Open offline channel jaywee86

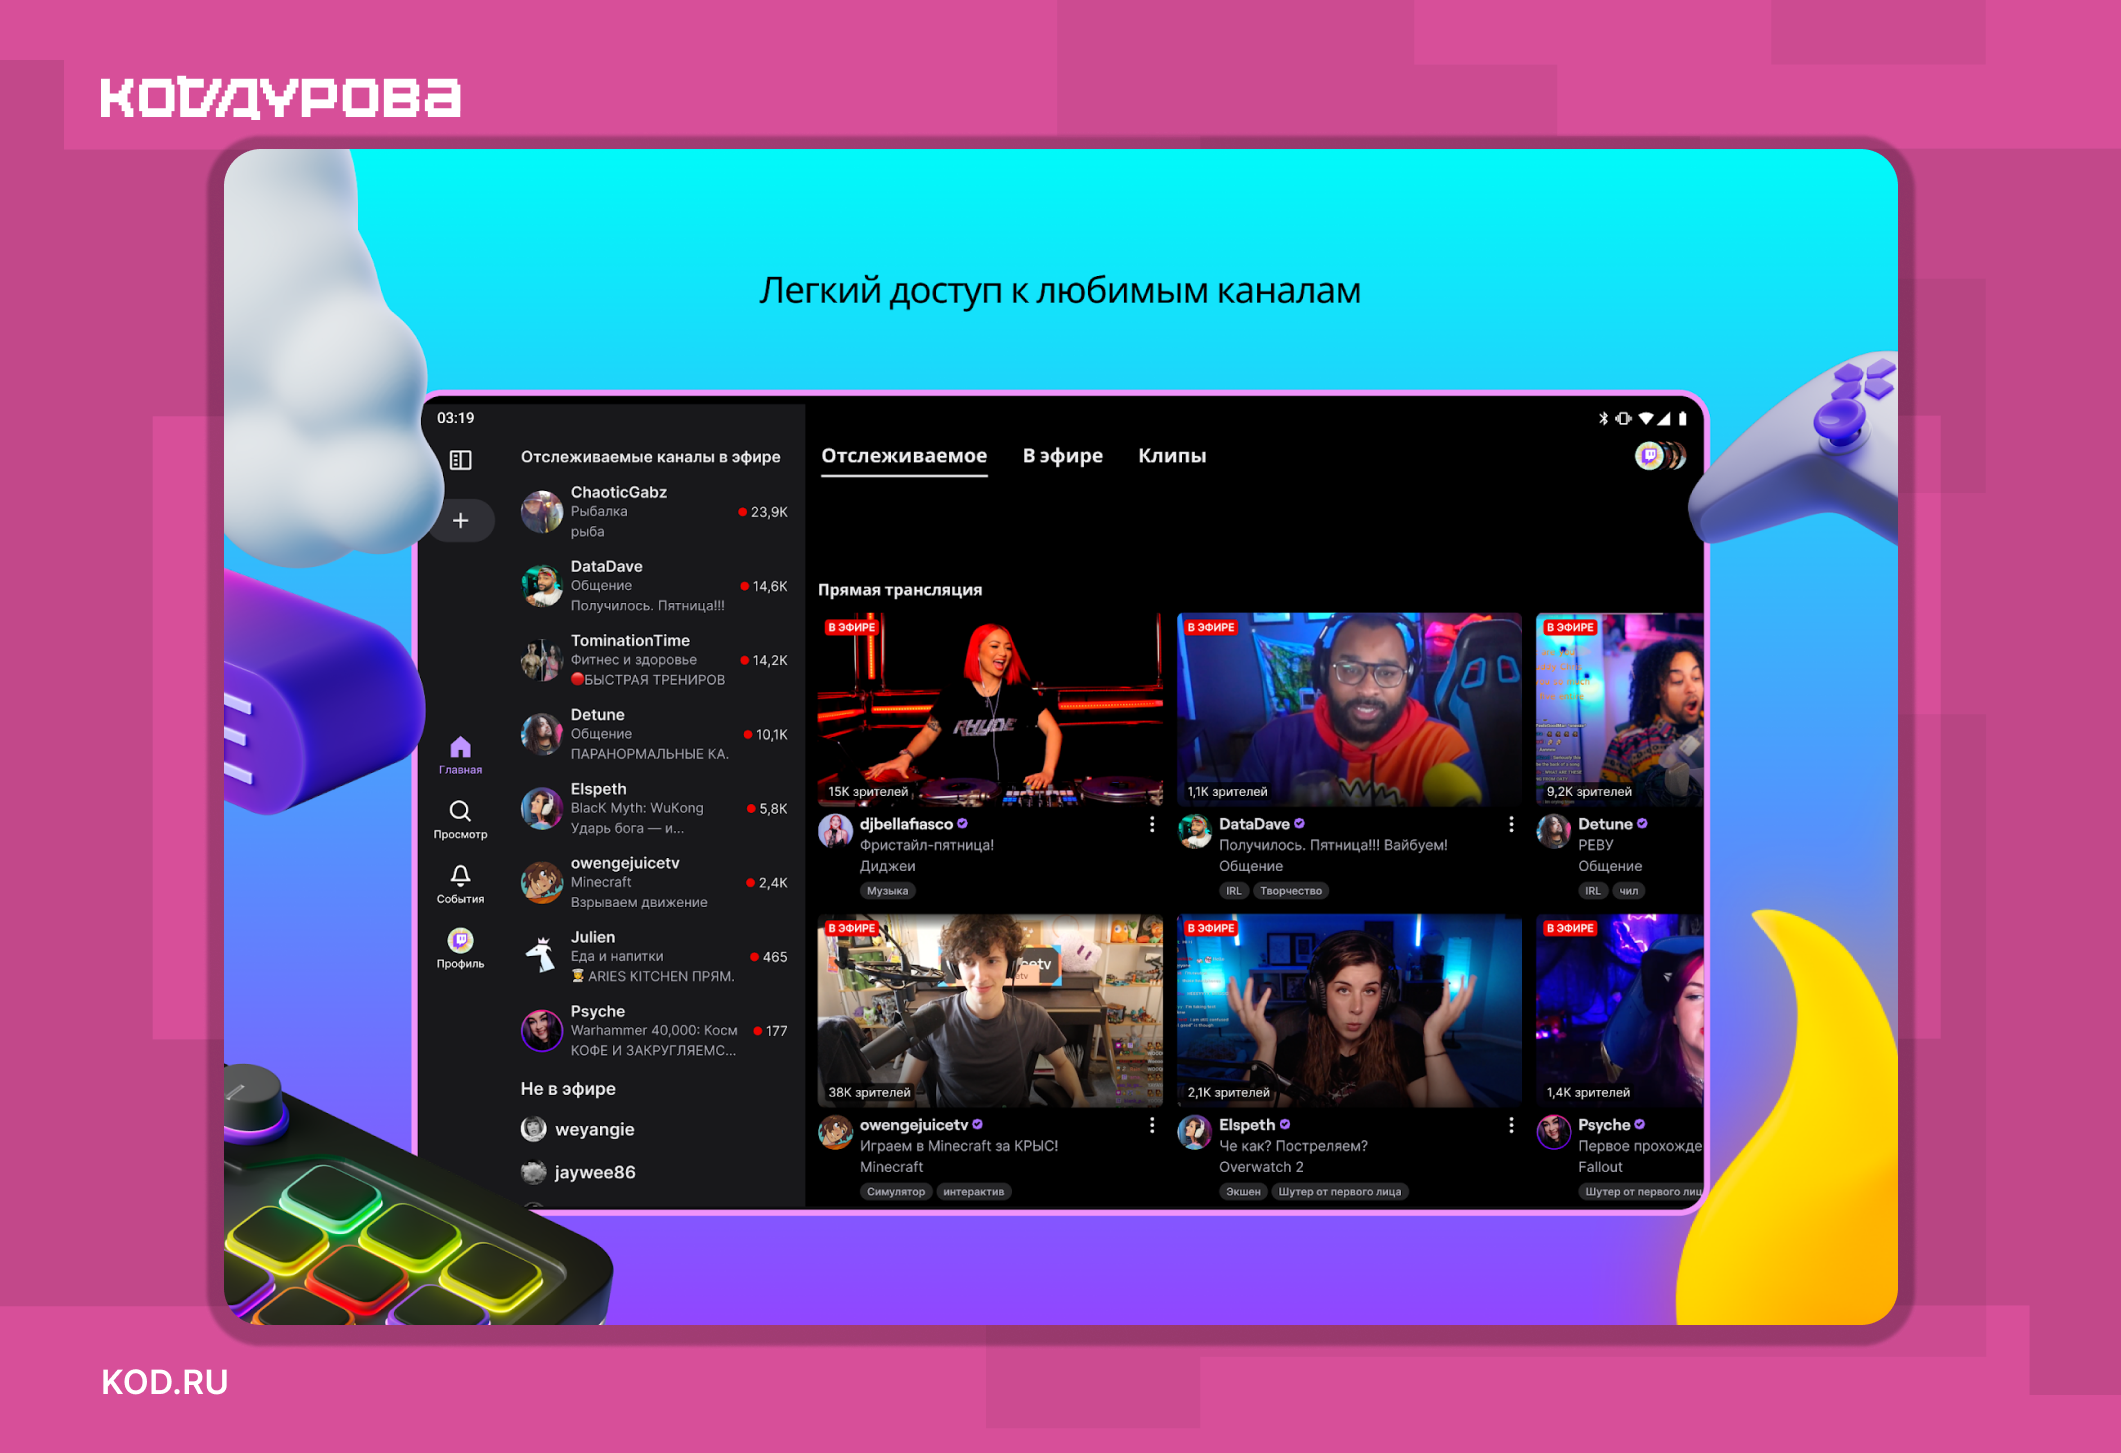[578, 1172]
